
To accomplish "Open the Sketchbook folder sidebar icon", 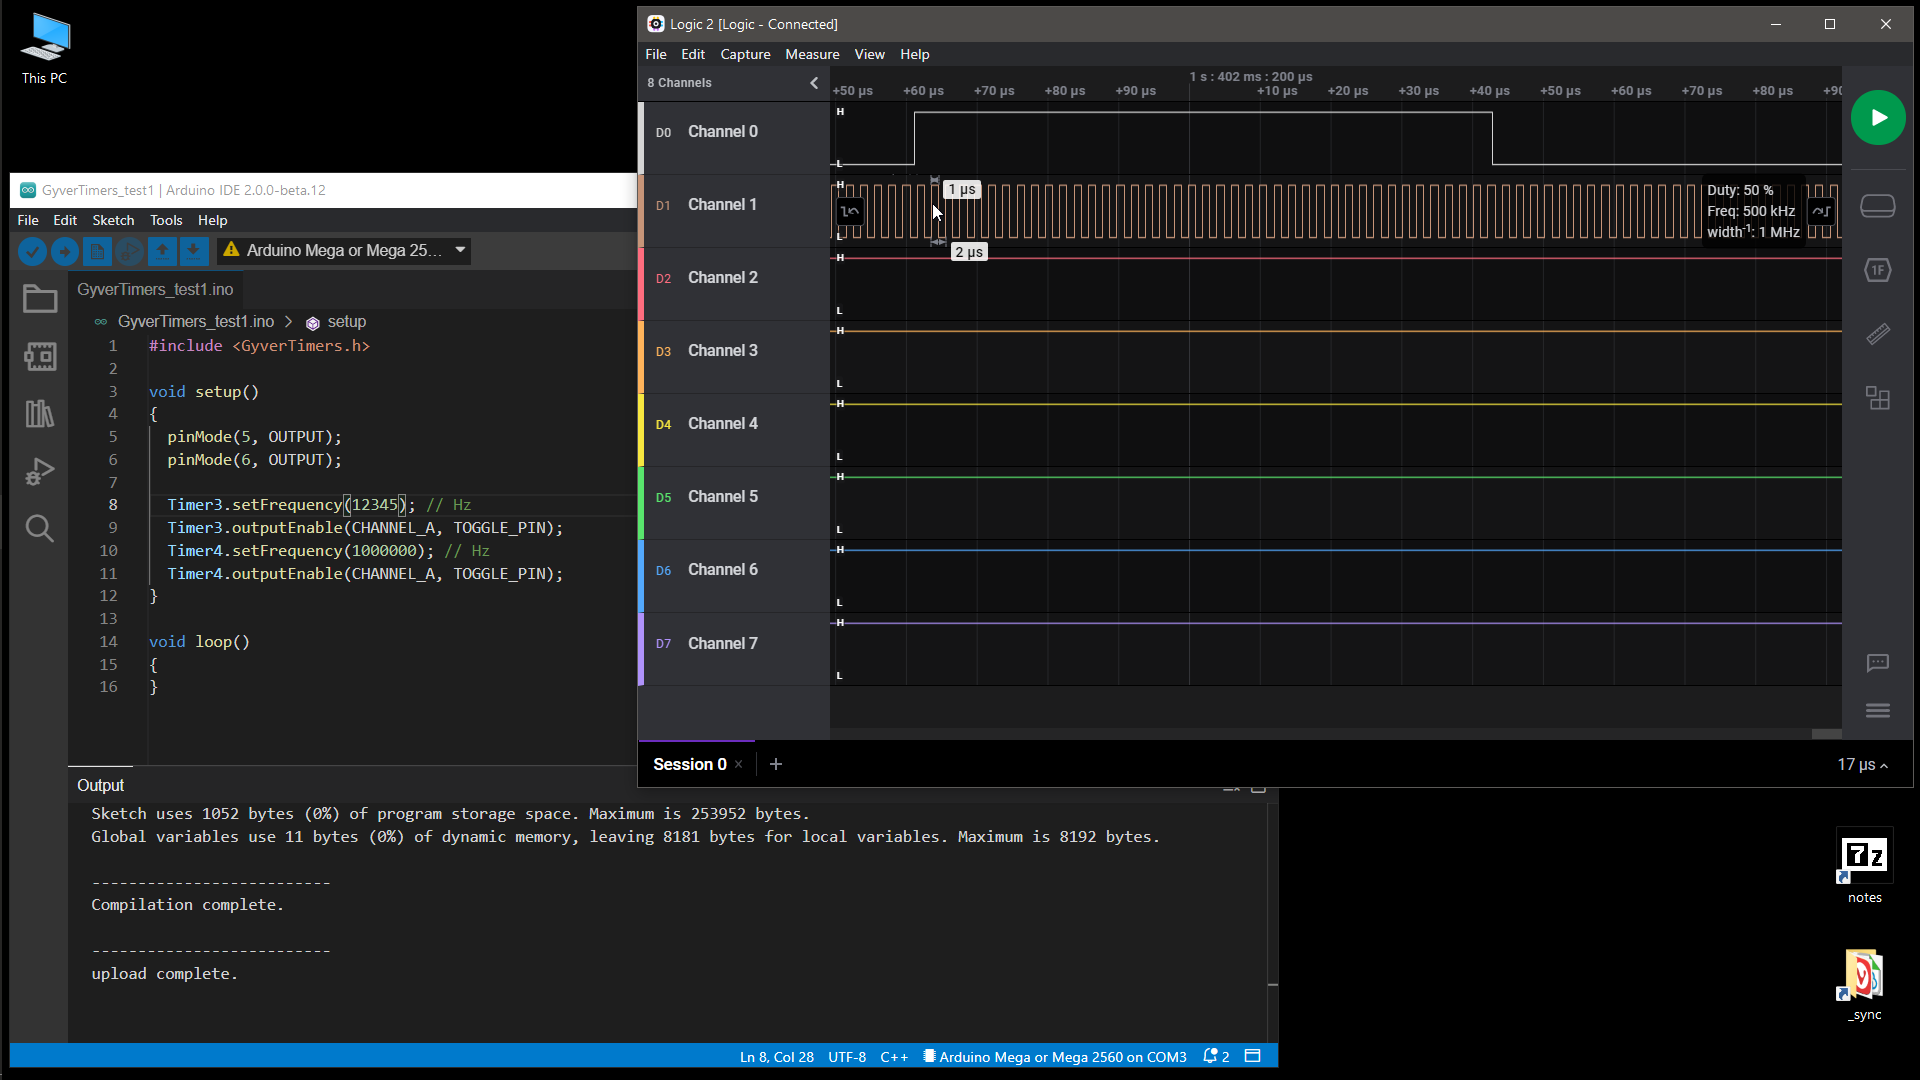I will [40, 299].
